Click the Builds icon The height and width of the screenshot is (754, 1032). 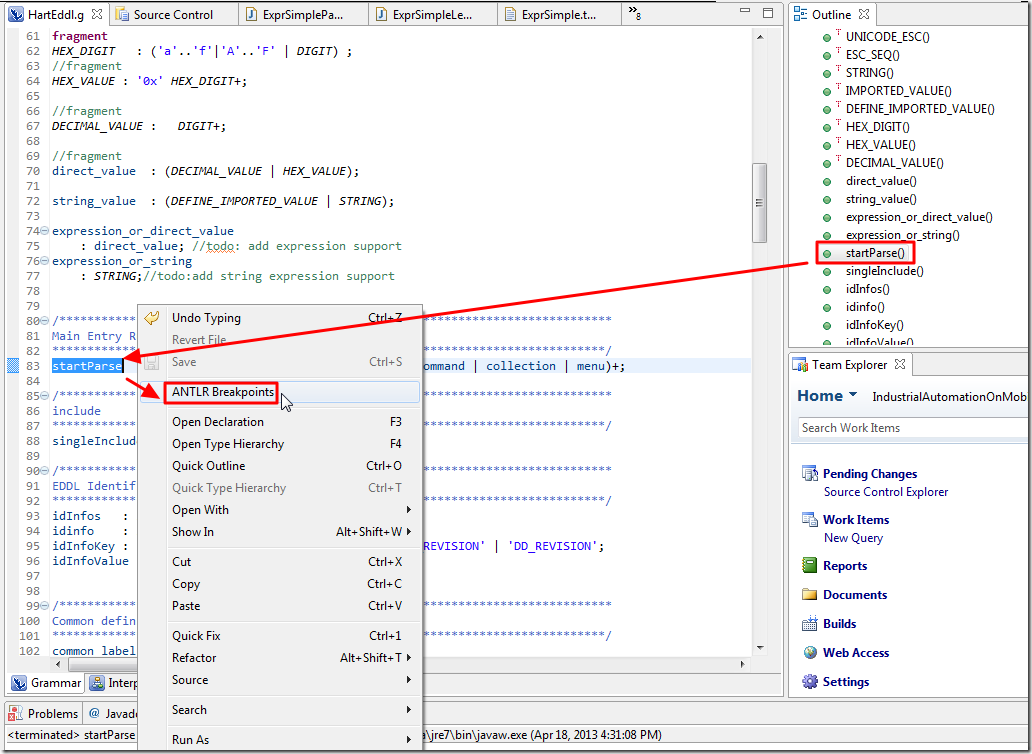pos(809,624)
